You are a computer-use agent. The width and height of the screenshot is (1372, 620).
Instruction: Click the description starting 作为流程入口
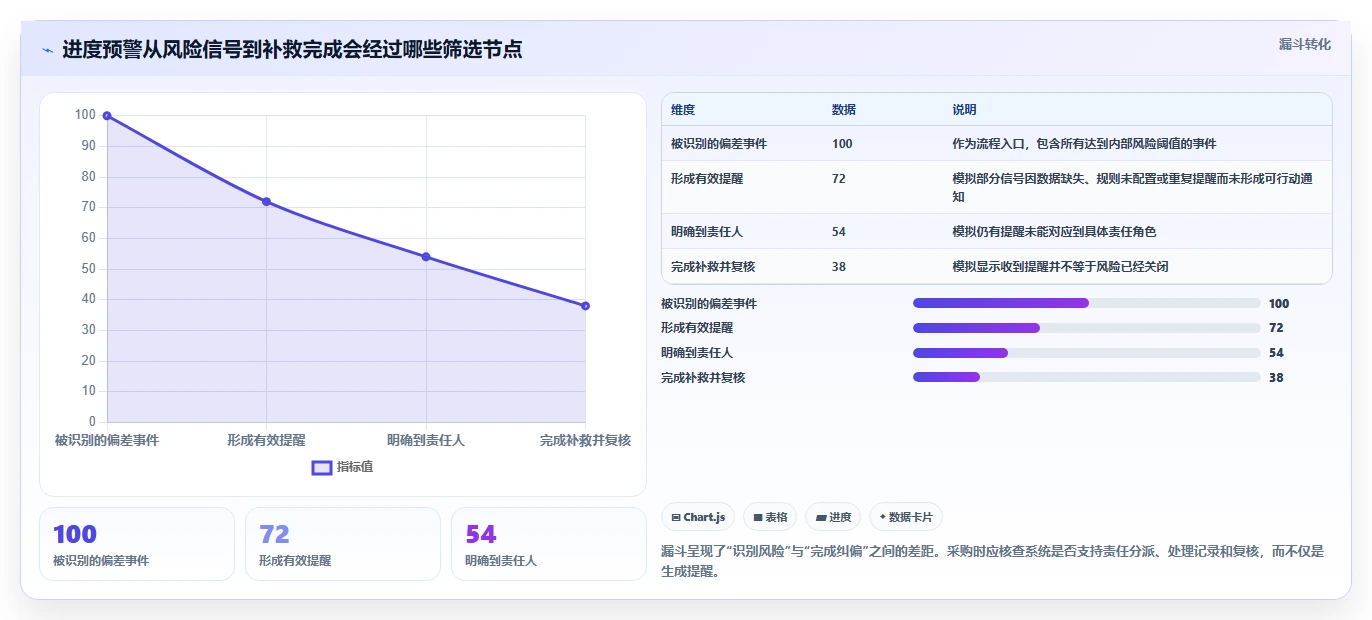coord(1085,144)
